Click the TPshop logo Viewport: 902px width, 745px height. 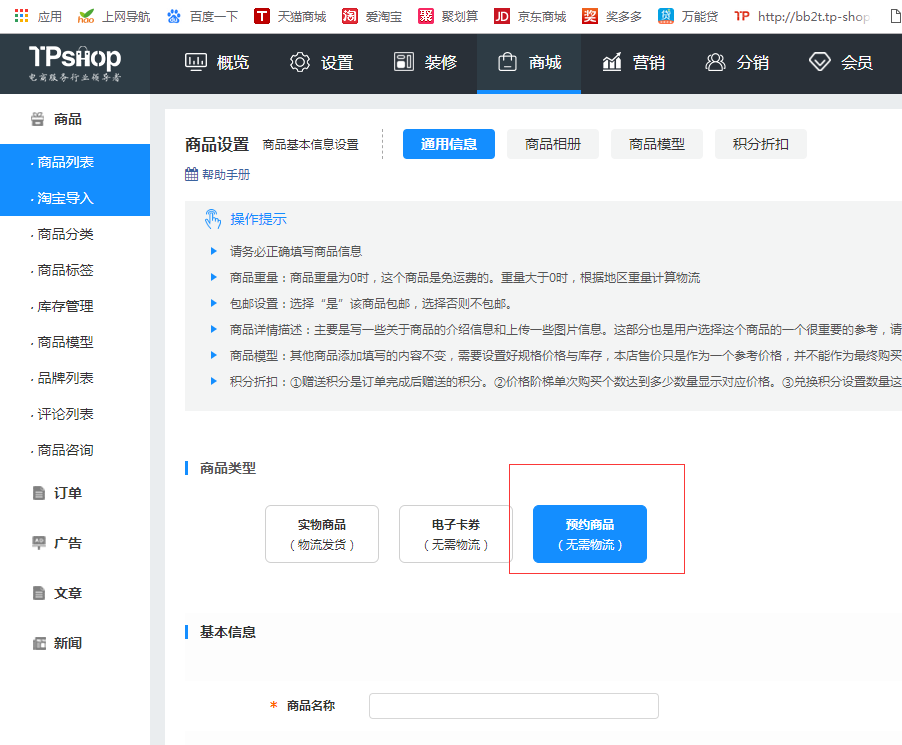click(74, 62)
